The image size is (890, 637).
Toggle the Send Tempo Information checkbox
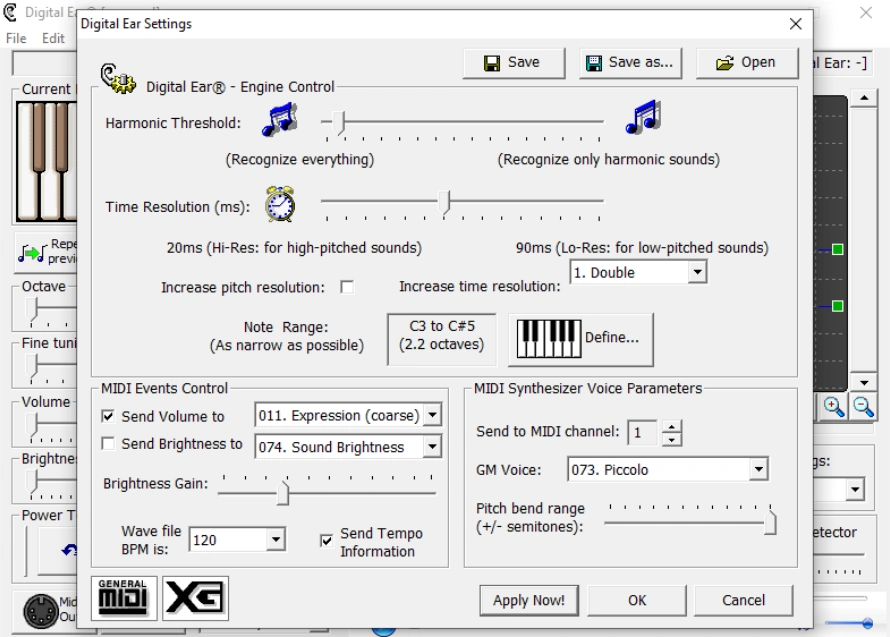[326, 540]
